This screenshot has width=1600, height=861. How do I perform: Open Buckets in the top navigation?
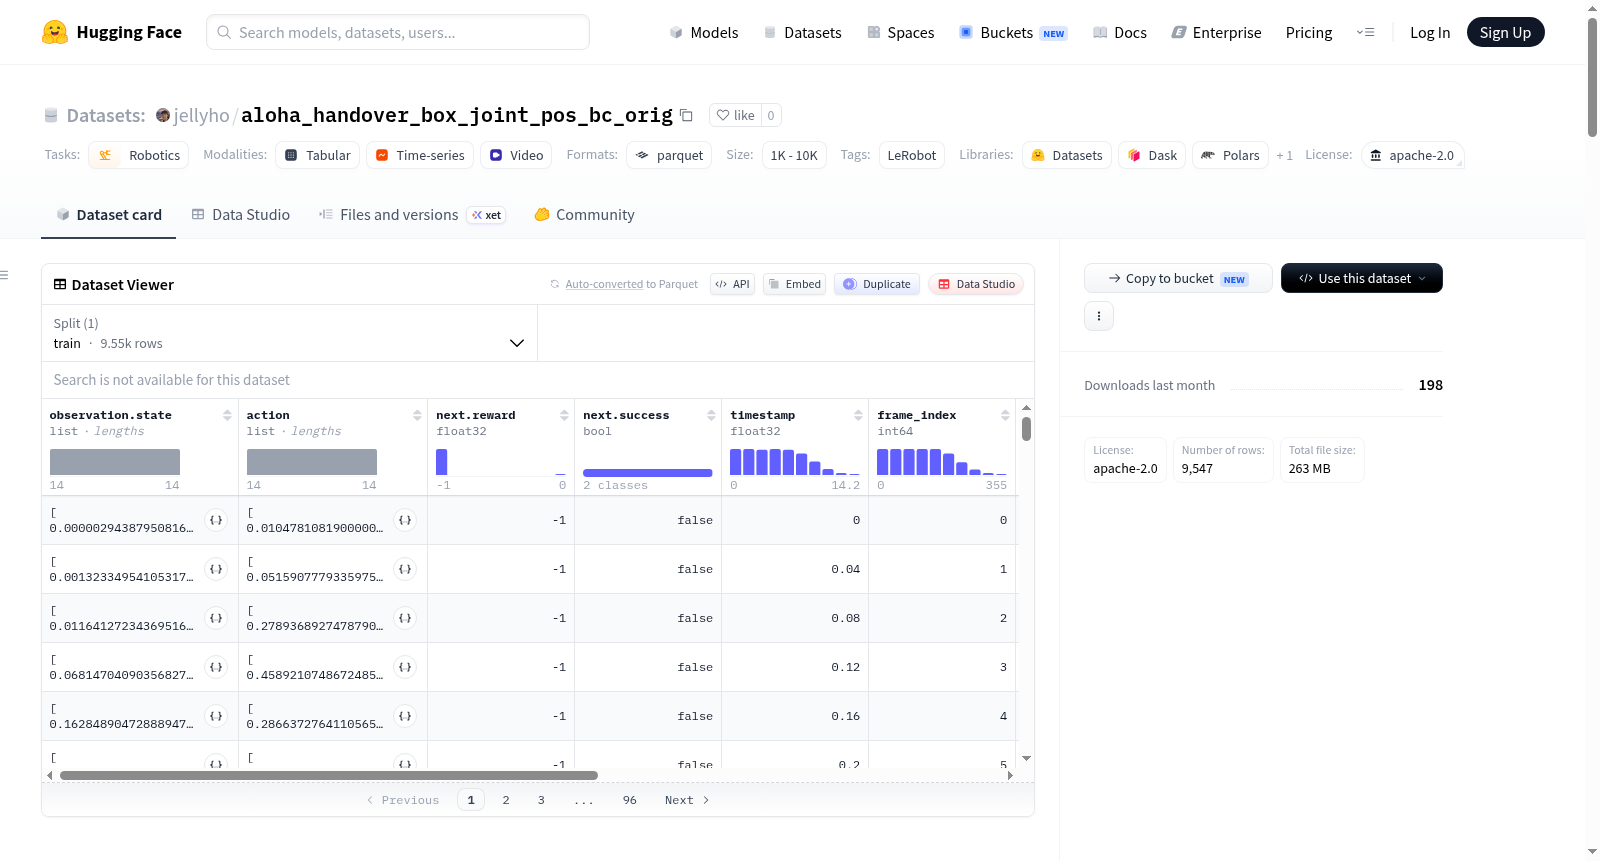tap(1013, 32)
